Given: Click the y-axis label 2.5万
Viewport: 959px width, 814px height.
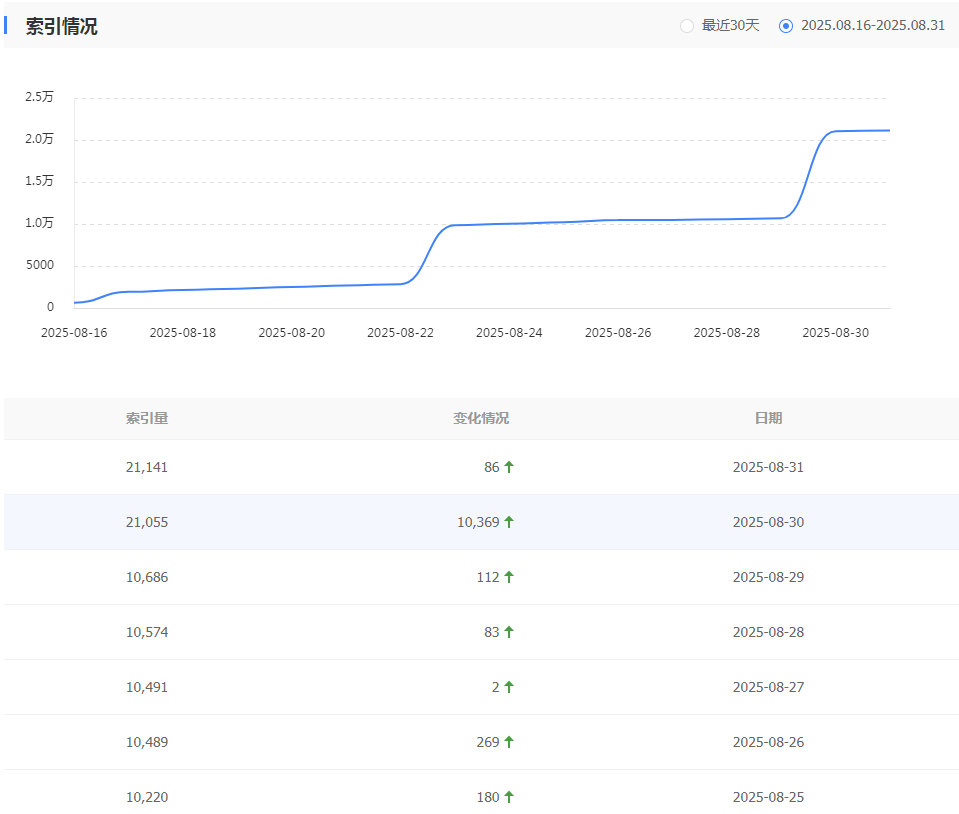Looking at the screenshot, I should tap(41, 98).
